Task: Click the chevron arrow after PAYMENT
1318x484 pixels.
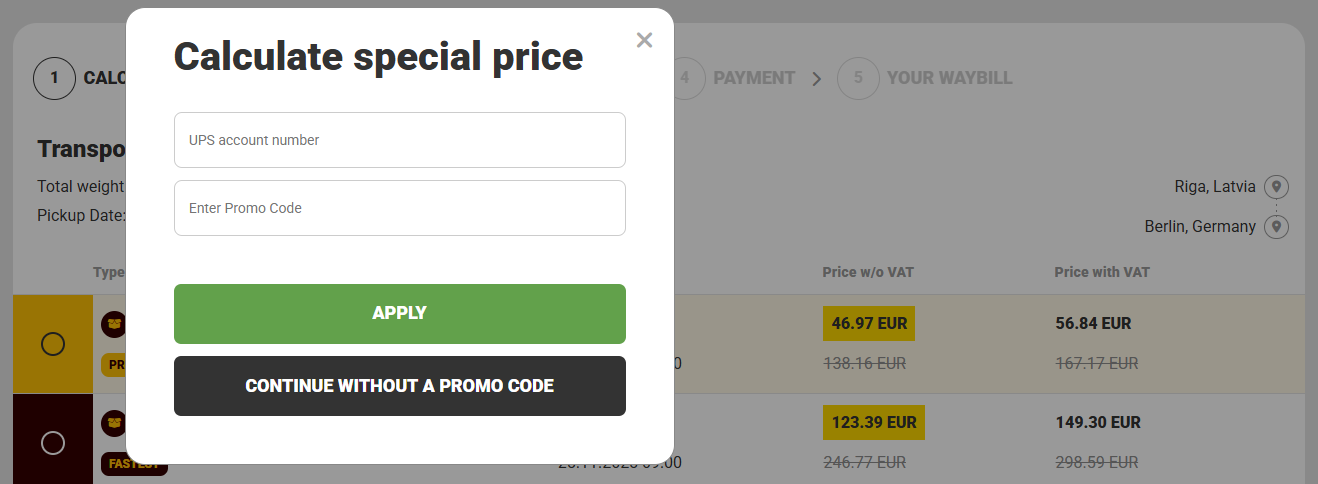Action: tap(817, 78)
